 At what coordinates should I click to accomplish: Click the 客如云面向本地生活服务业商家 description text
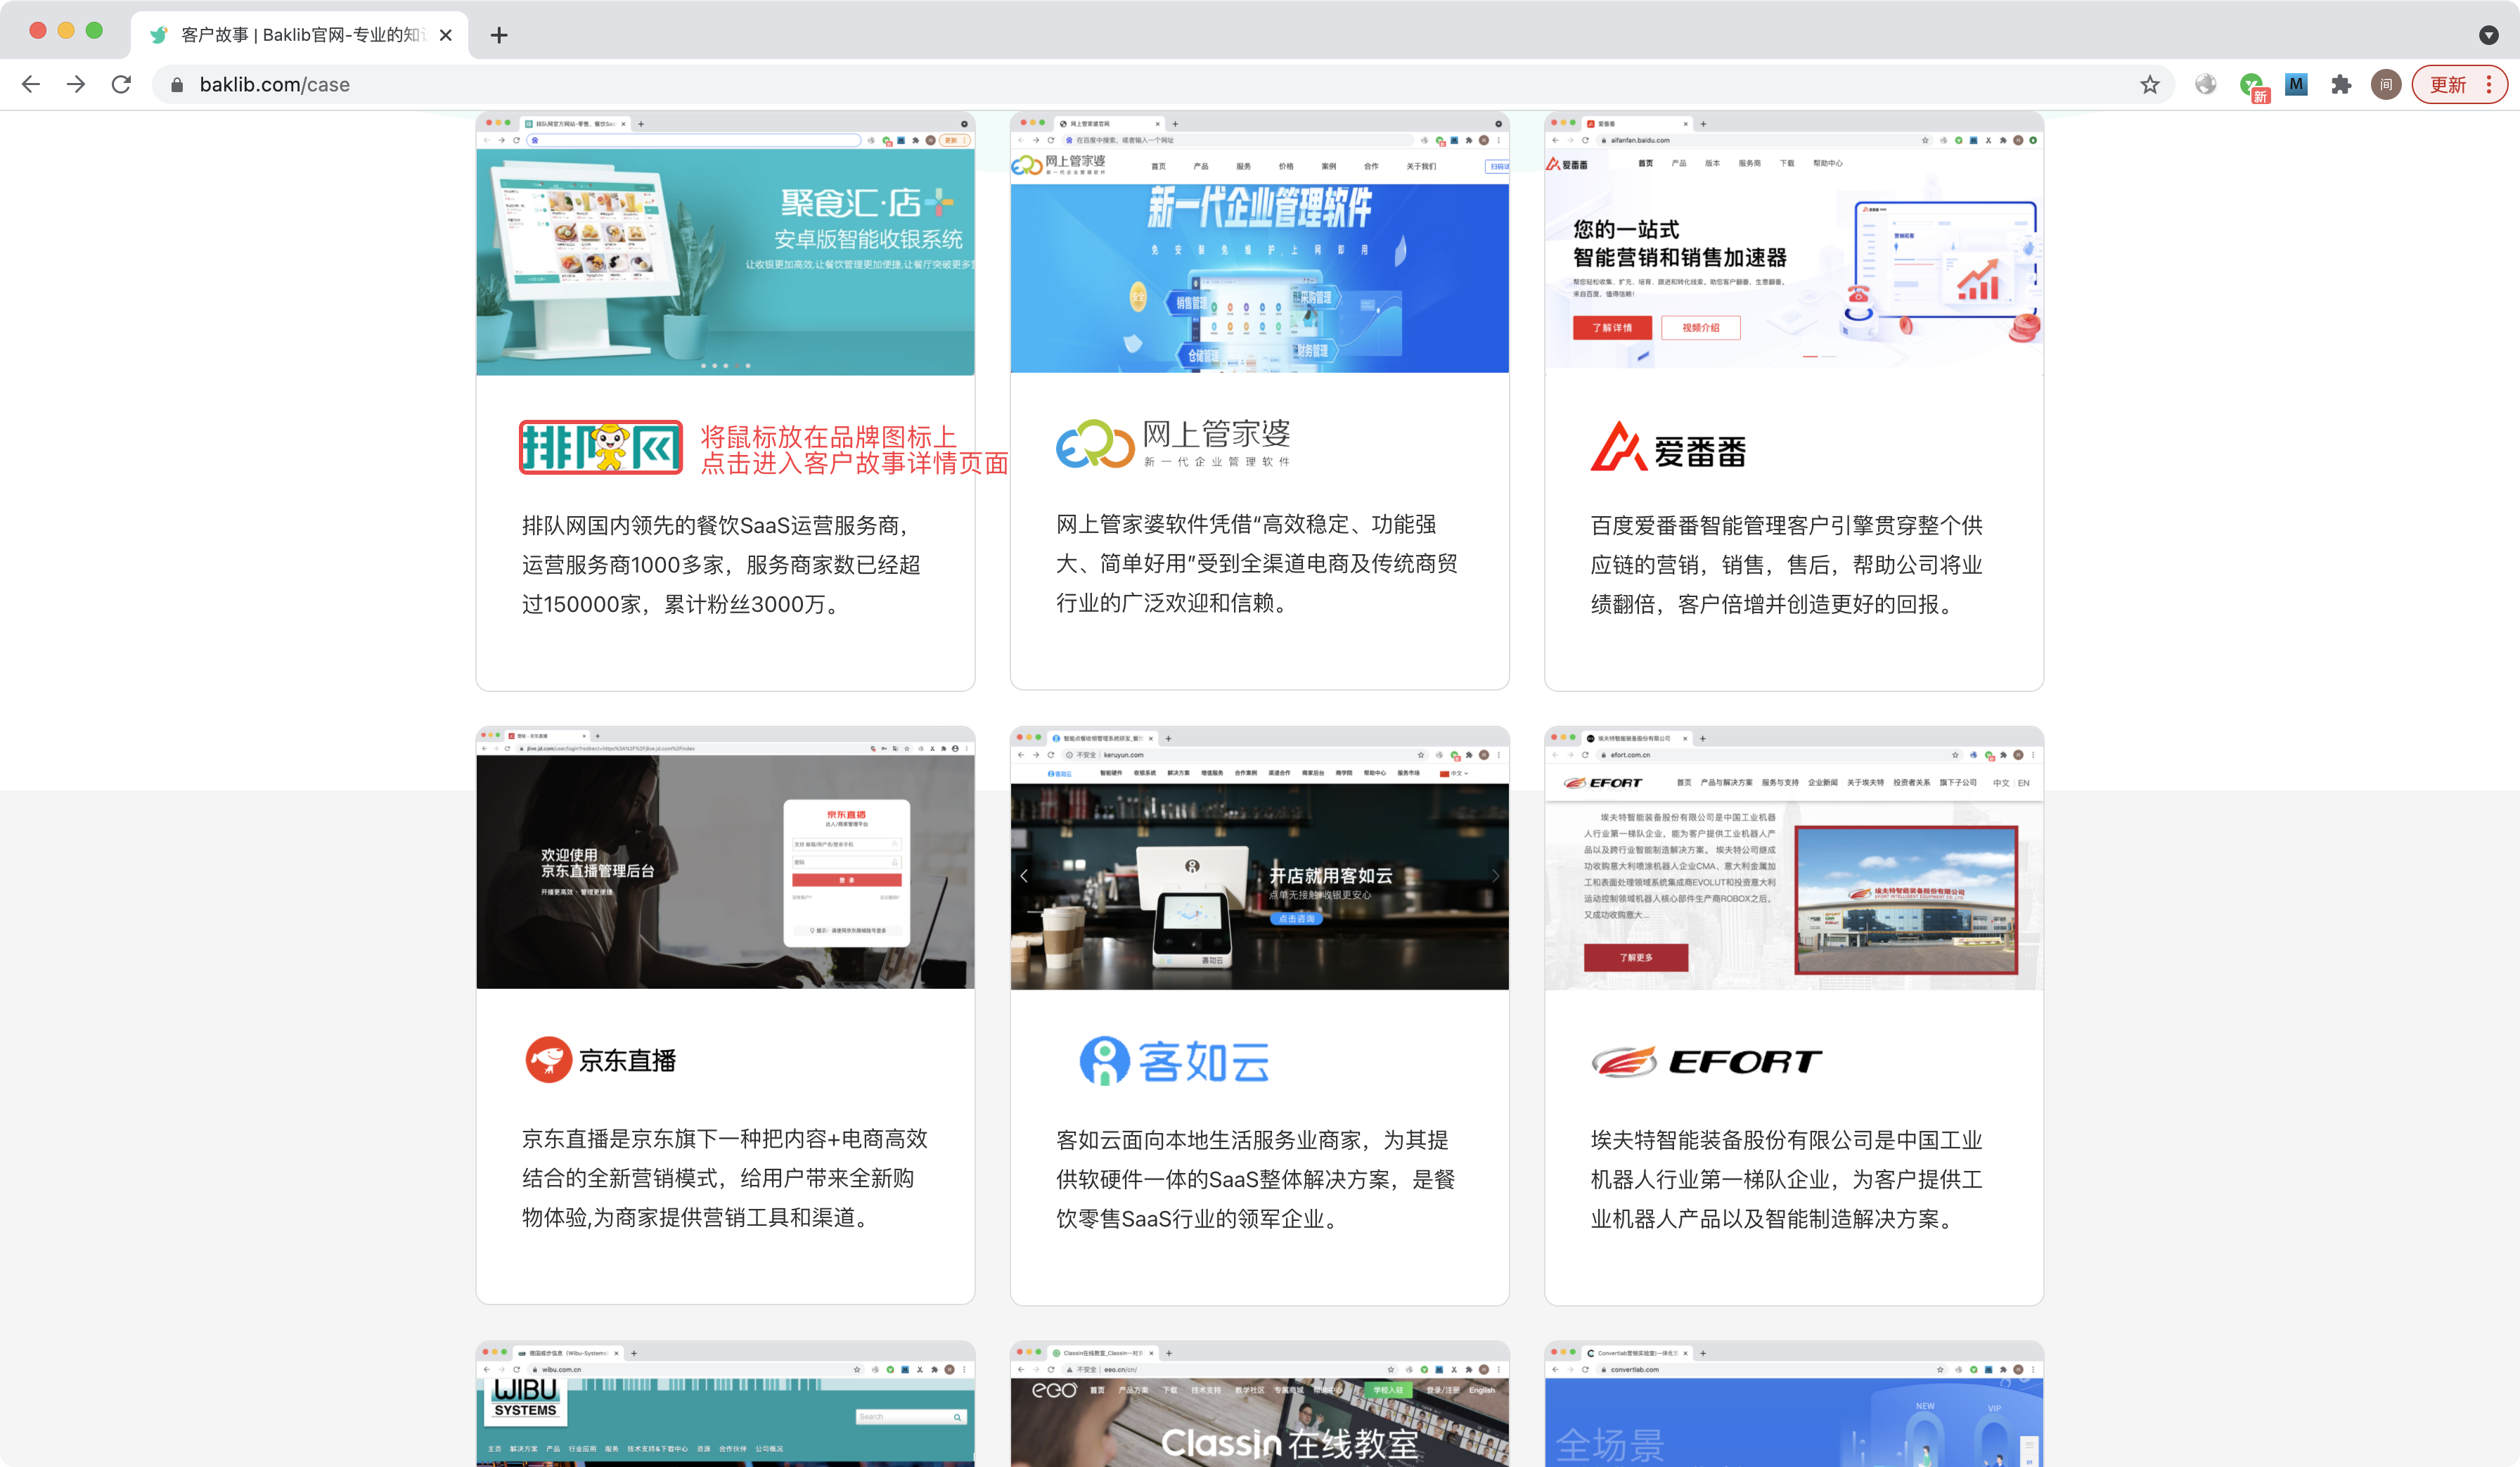click(1256, 1179)
